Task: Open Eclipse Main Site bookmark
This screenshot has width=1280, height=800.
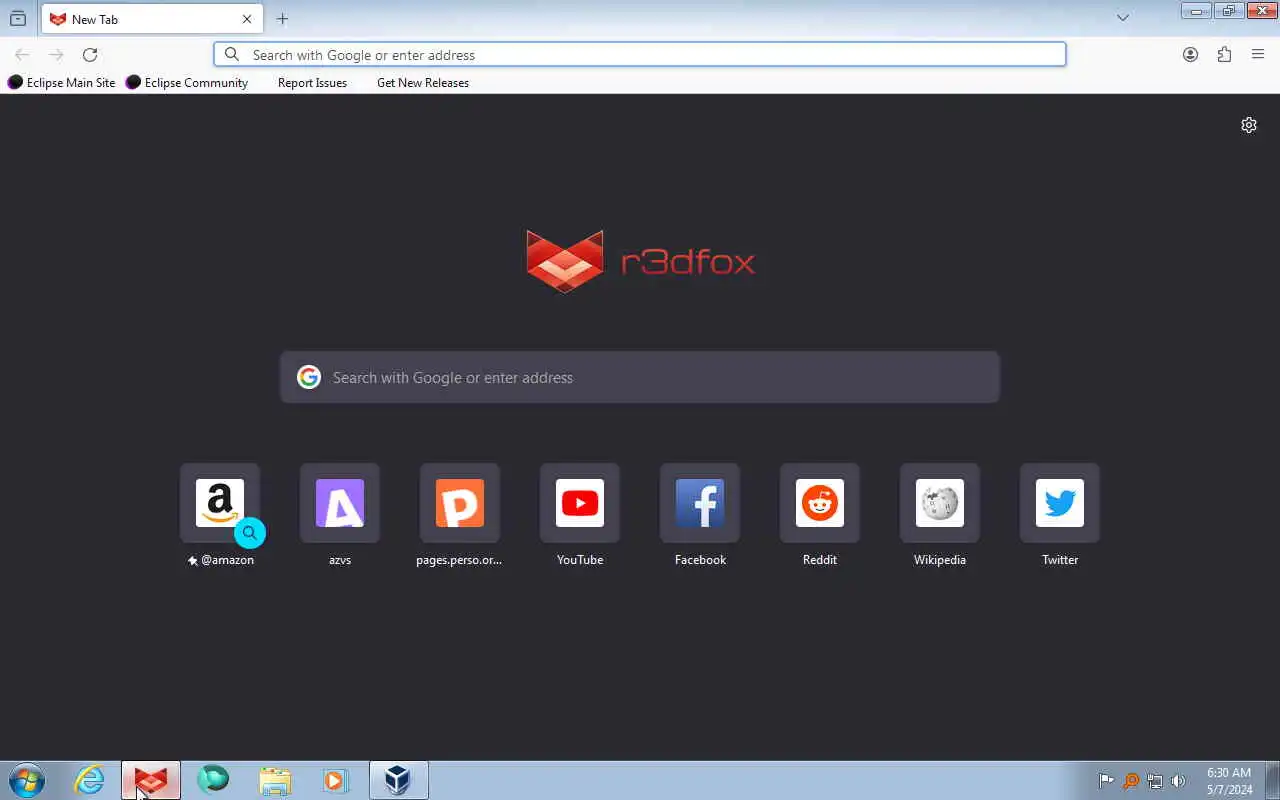Action: 62,83
